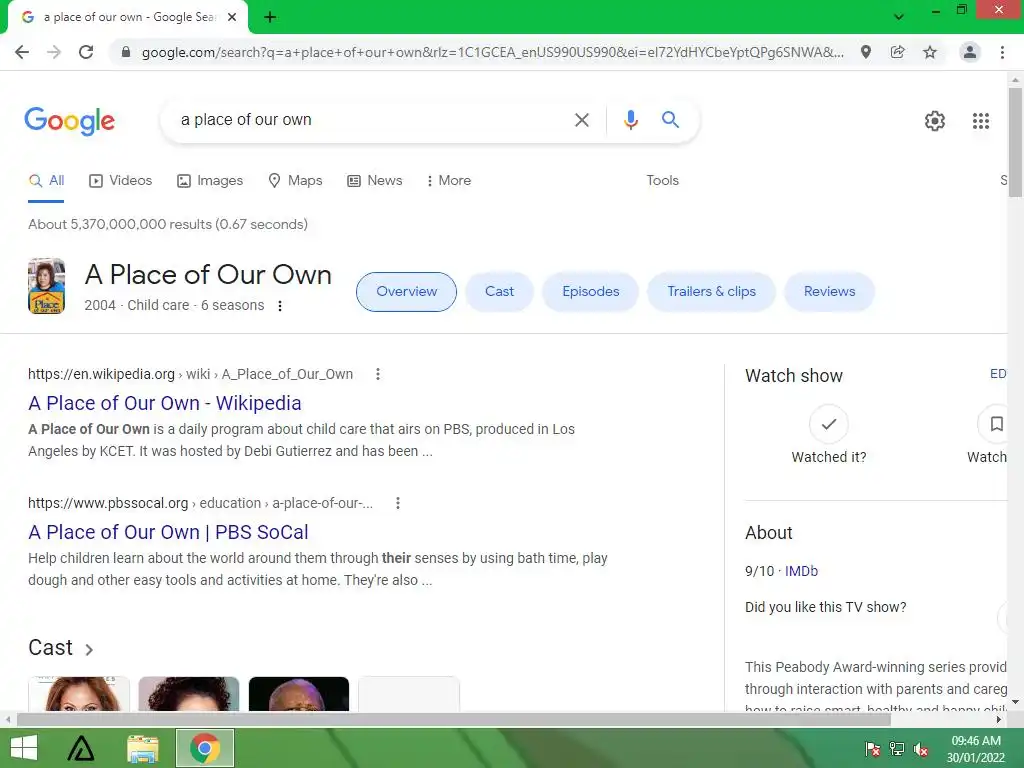This screenshot has width=1024, height=768.
Task: Open search Tools options
Action: point(662,180)
